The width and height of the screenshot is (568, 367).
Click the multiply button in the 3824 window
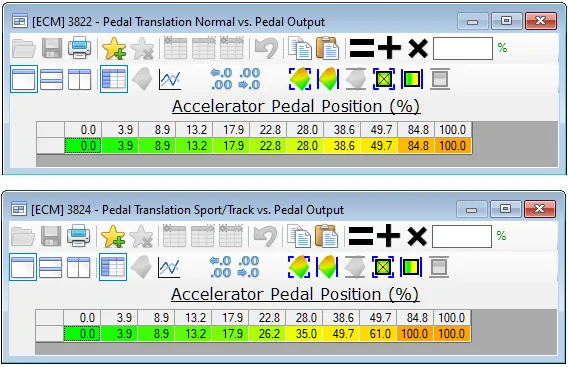(x=417, y=237)
